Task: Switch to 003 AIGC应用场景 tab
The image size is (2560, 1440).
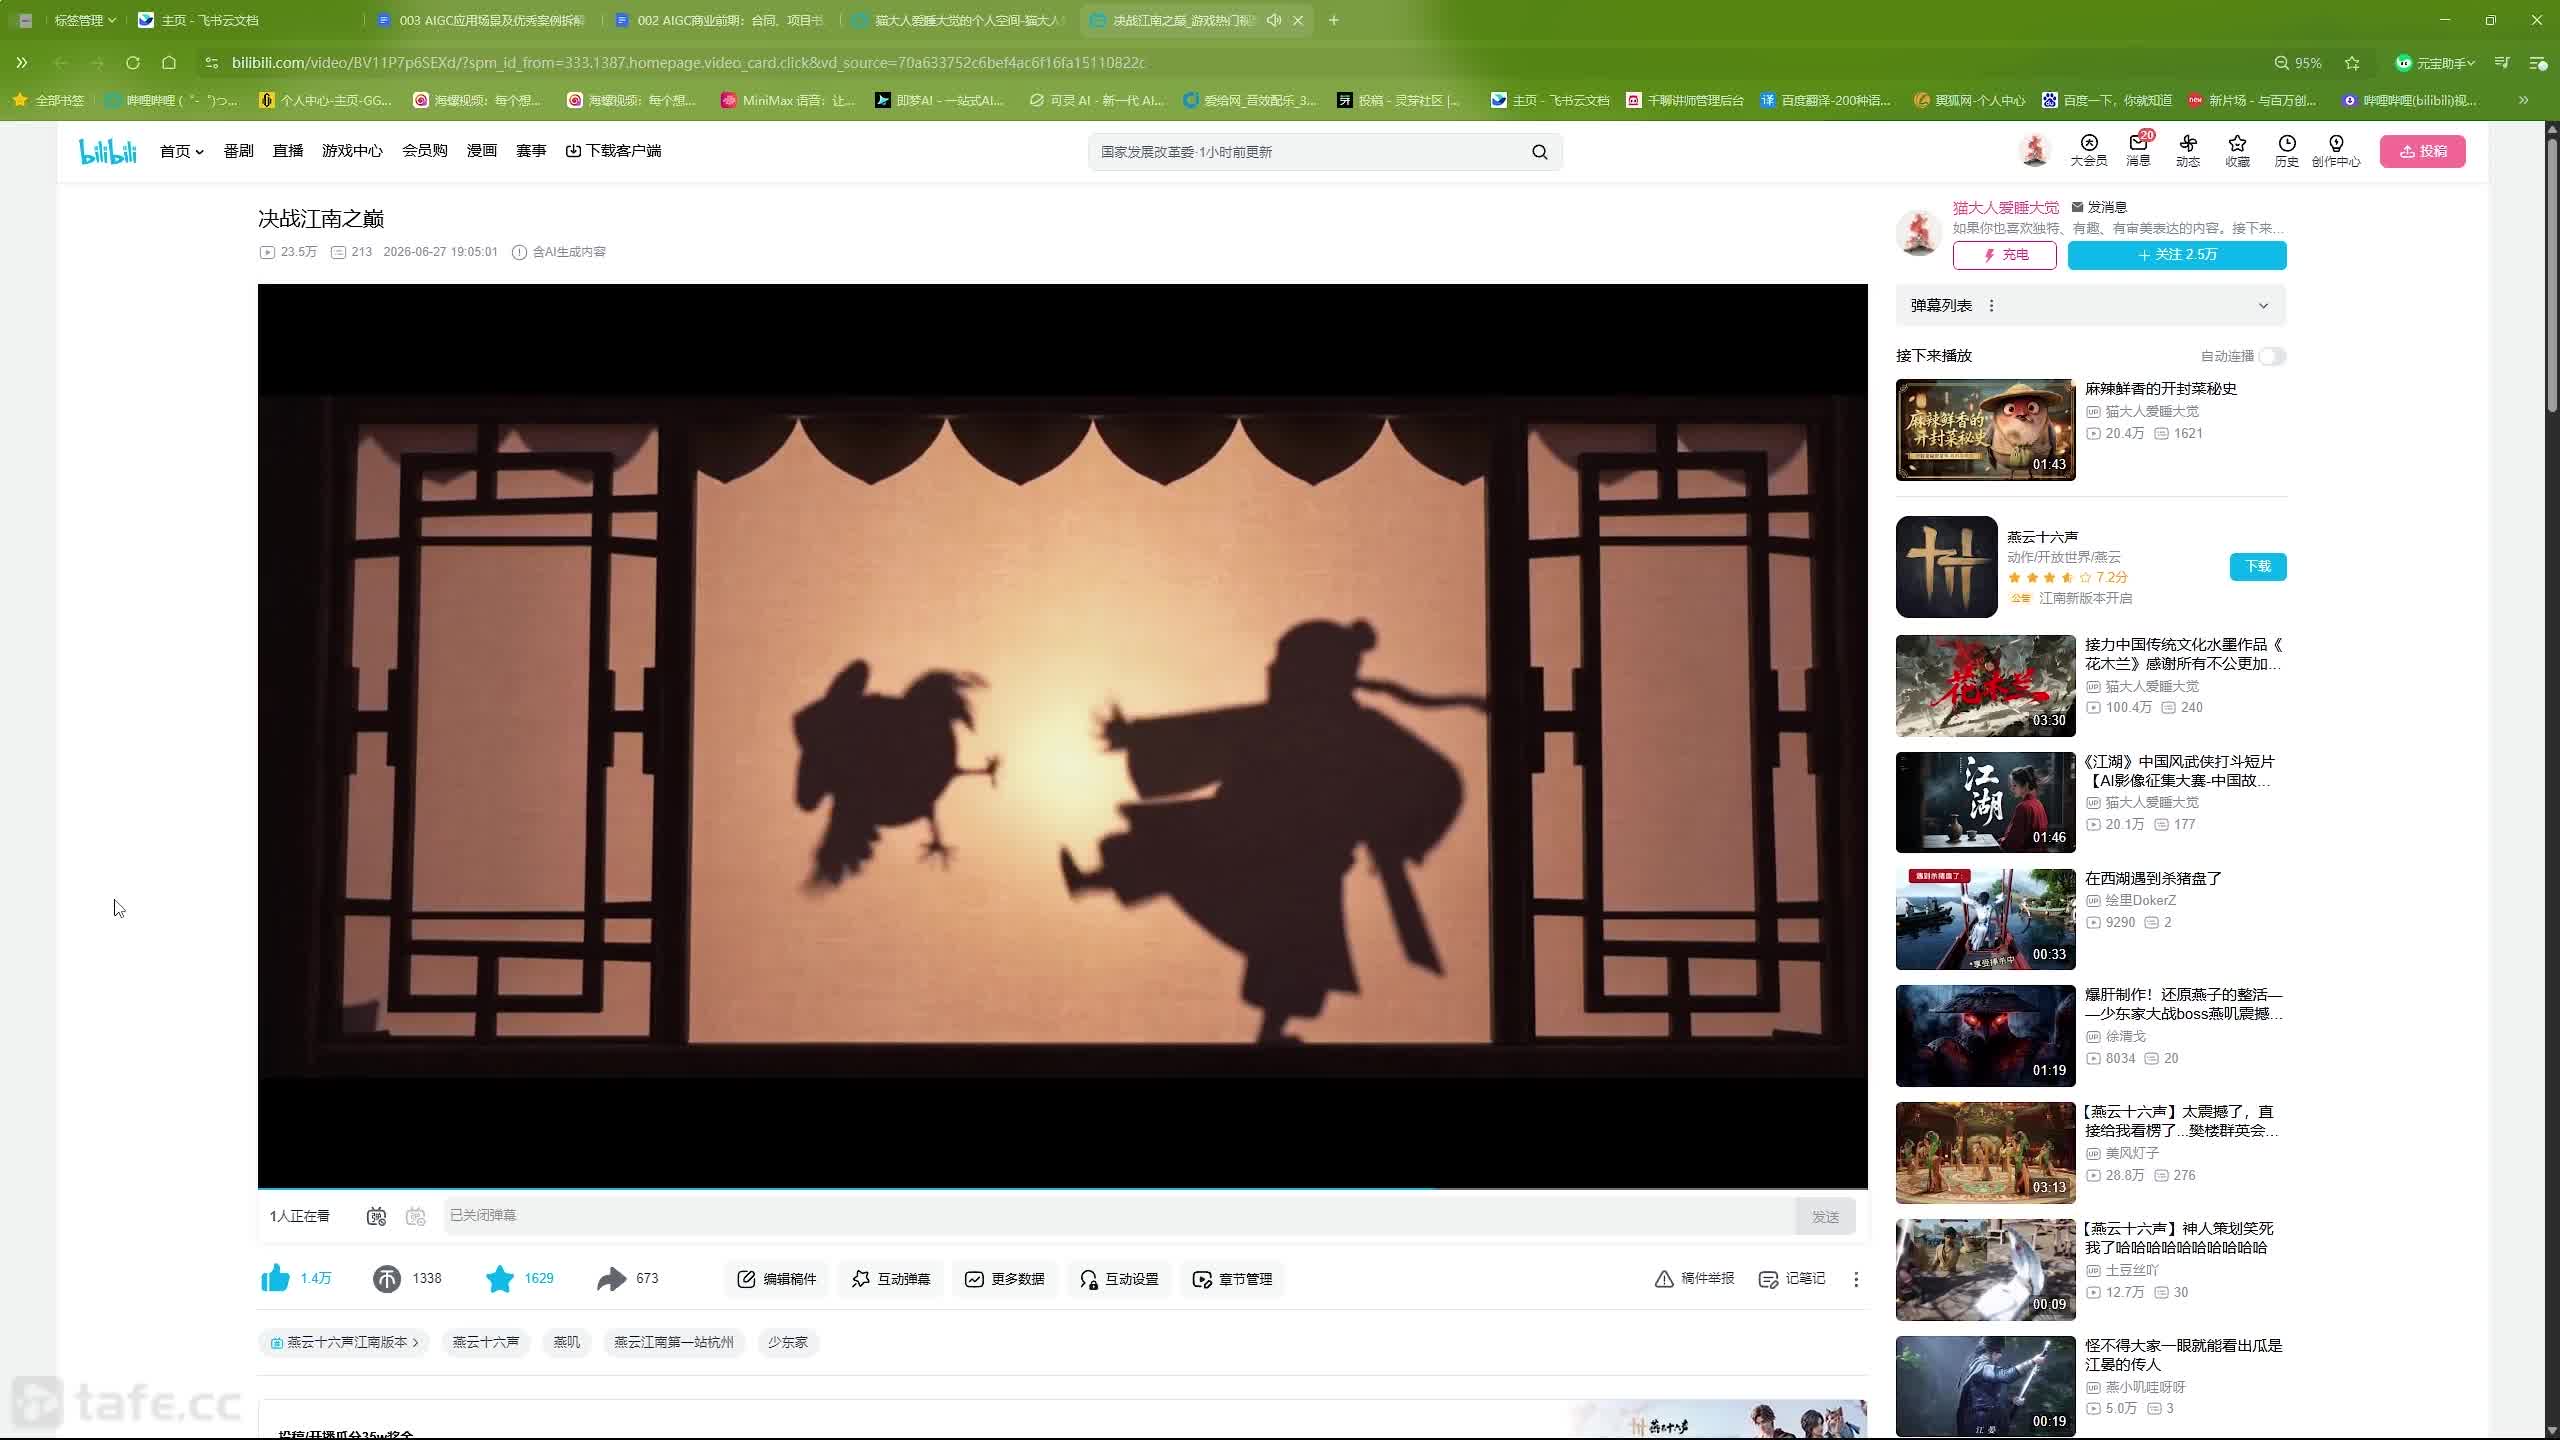Action: 482,20
